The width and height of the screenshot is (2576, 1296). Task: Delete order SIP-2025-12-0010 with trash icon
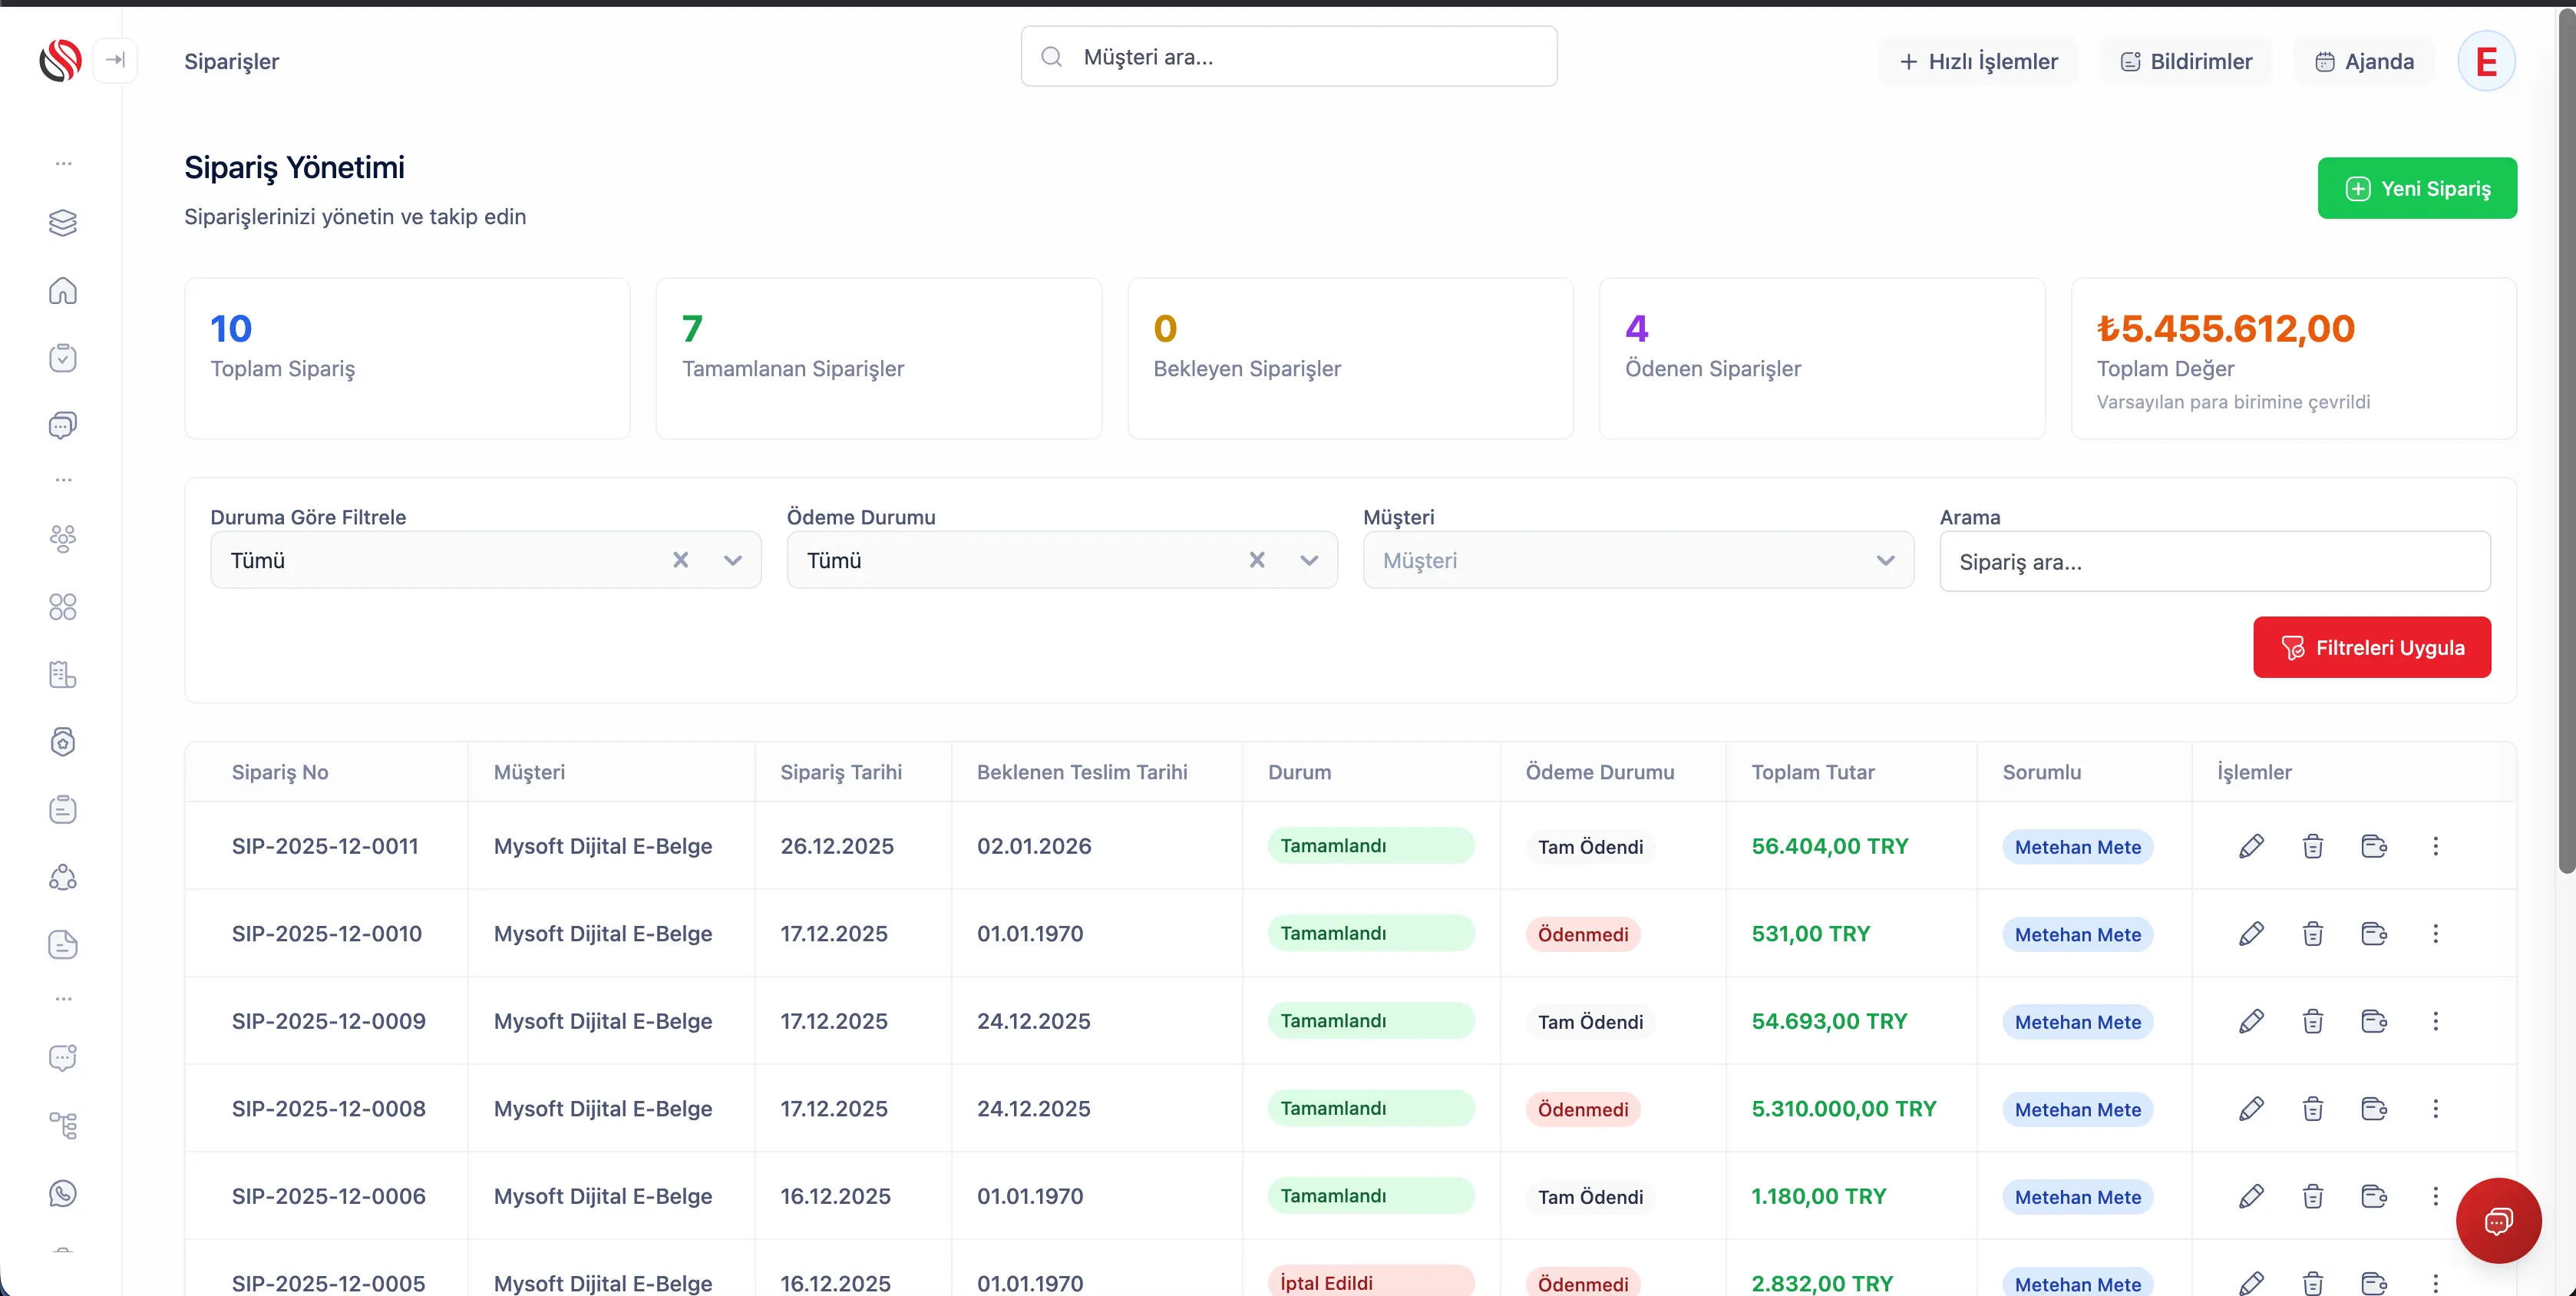(x=2312, y=934)
